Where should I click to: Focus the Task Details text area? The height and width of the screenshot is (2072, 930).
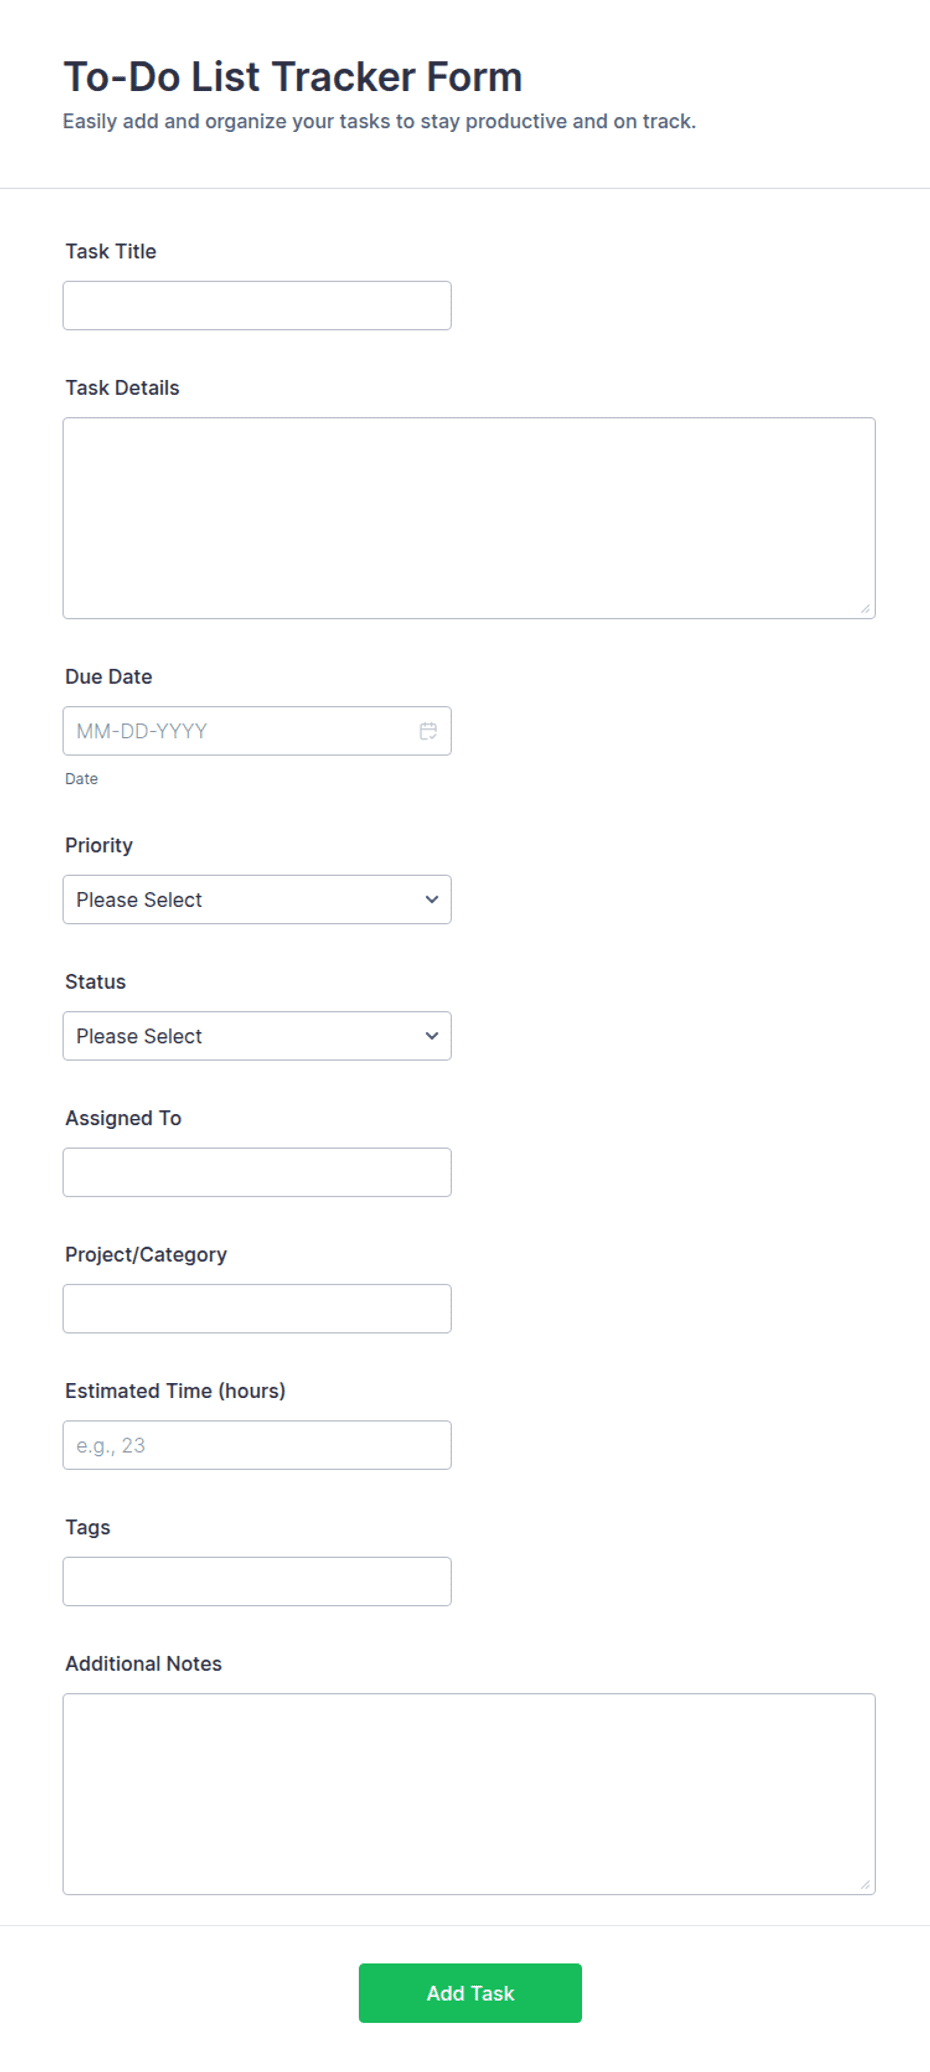click(469, 518)
